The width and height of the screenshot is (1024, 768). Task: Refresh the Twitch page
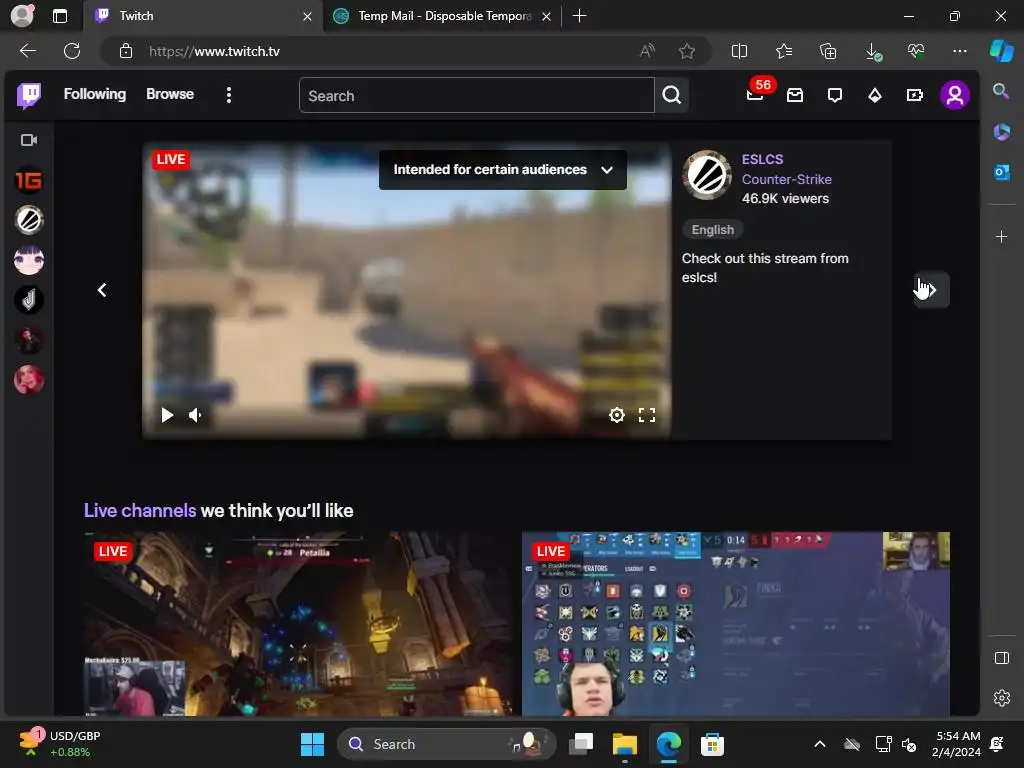pos(72,51)
